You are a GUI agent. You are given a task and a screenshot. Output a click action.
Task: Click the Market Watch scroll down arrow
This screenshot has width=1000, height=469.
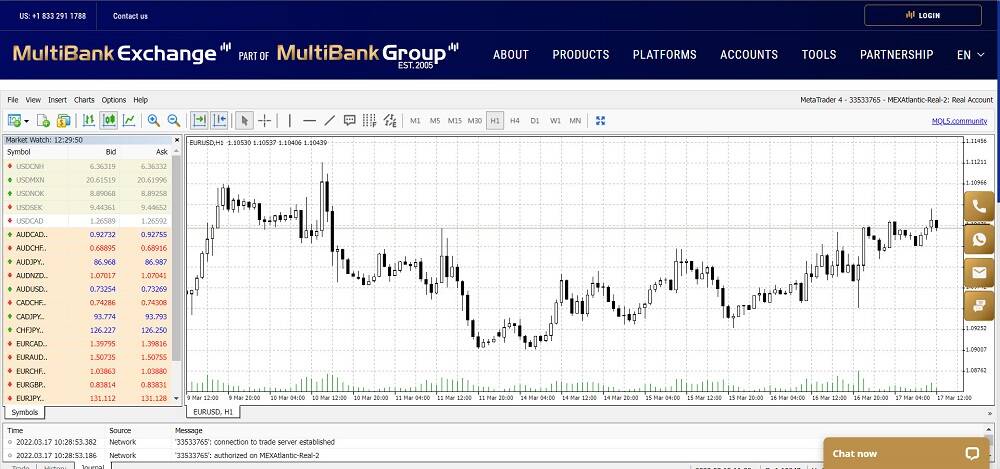point(177,400)
